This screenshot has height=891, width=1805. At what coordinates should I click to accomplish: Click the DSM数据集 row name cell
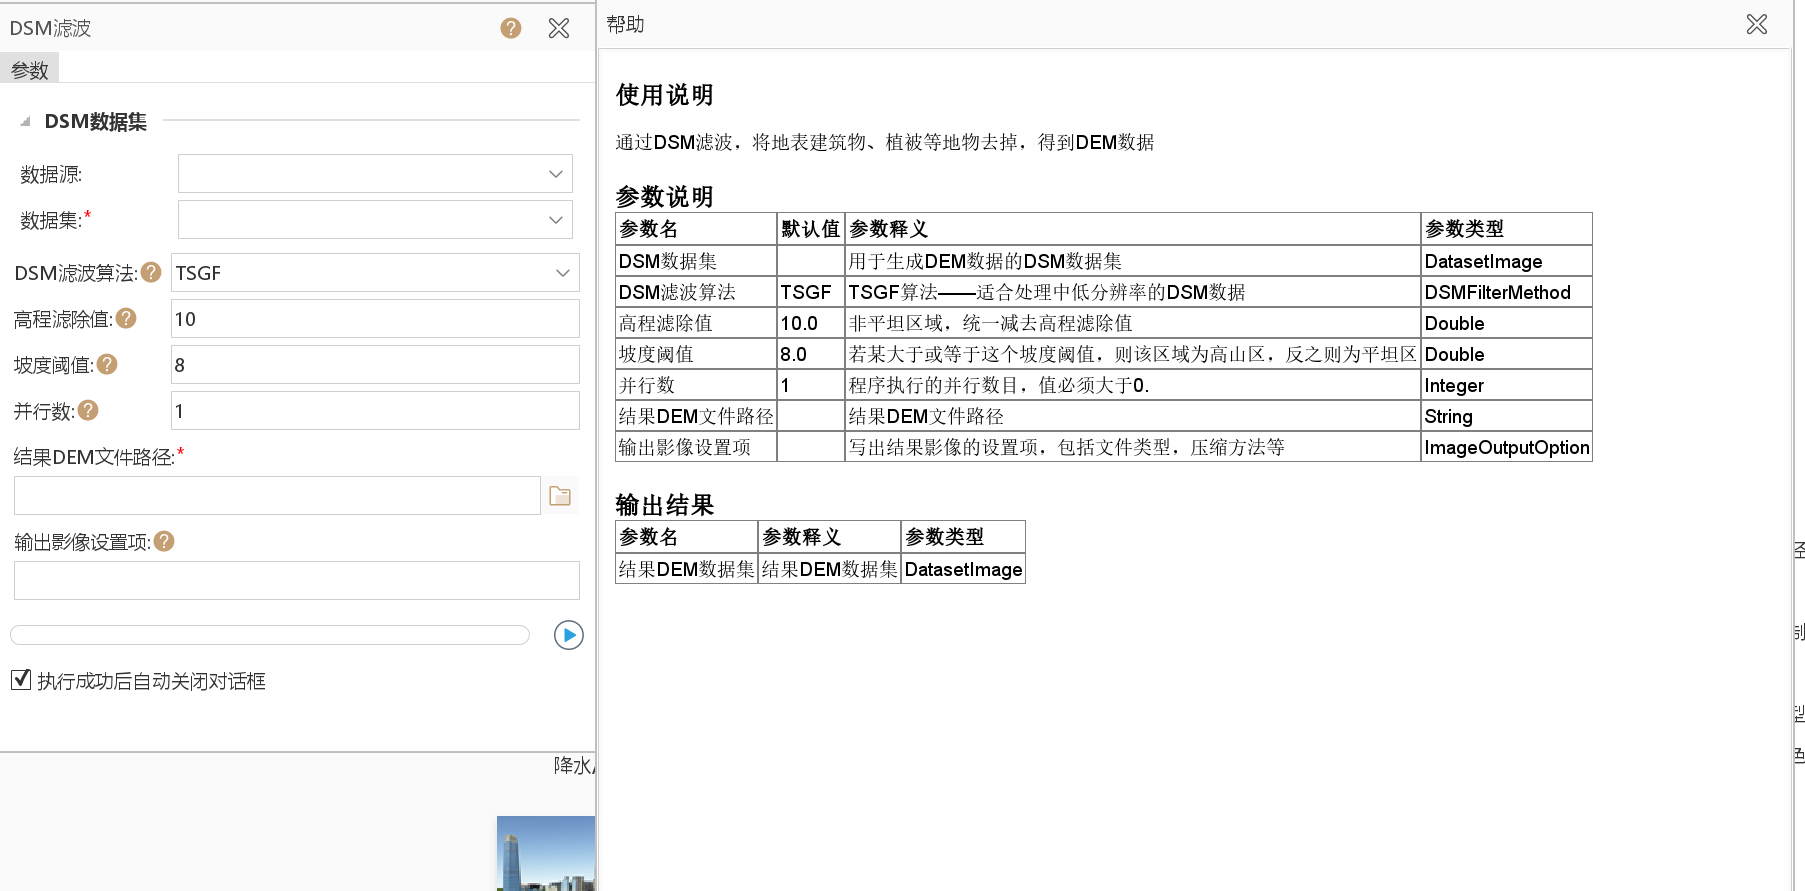pos(696,261)
